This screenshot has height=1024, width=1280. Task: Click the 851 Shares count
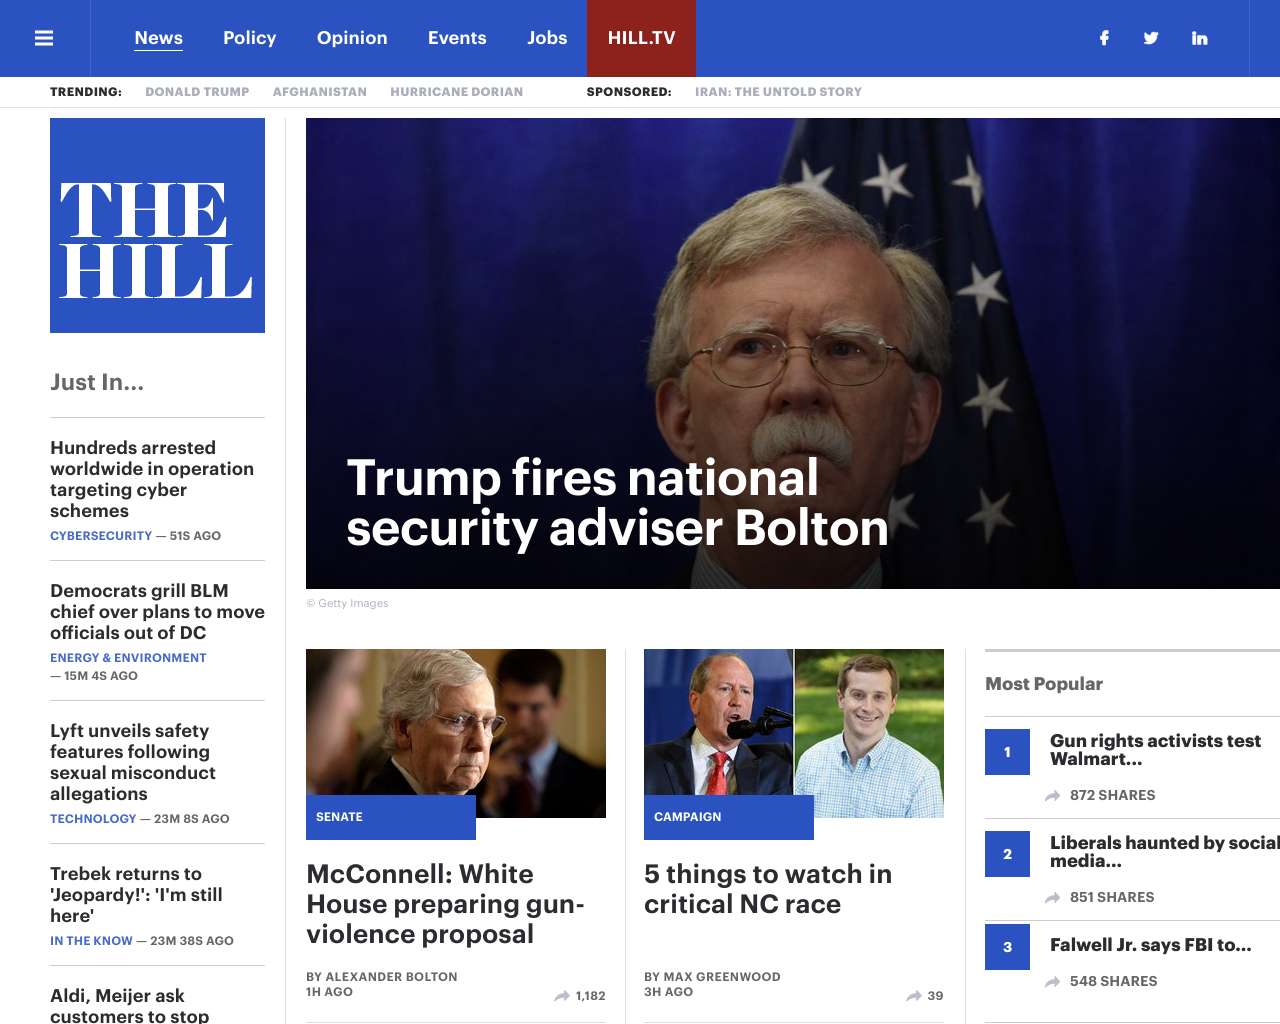click(x=1112, y=898)
